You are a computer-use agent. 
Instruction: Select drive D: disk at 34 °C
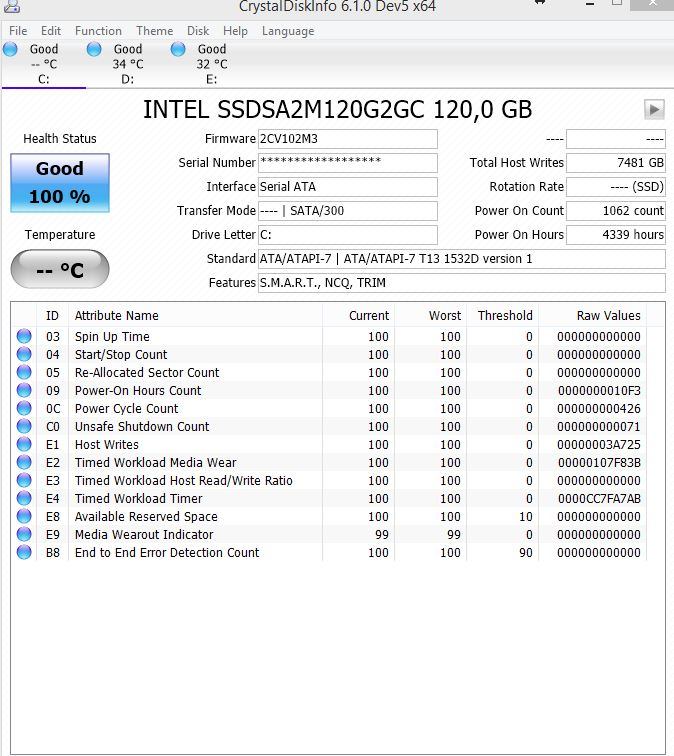pyautogui.click(x=128, y=64)
